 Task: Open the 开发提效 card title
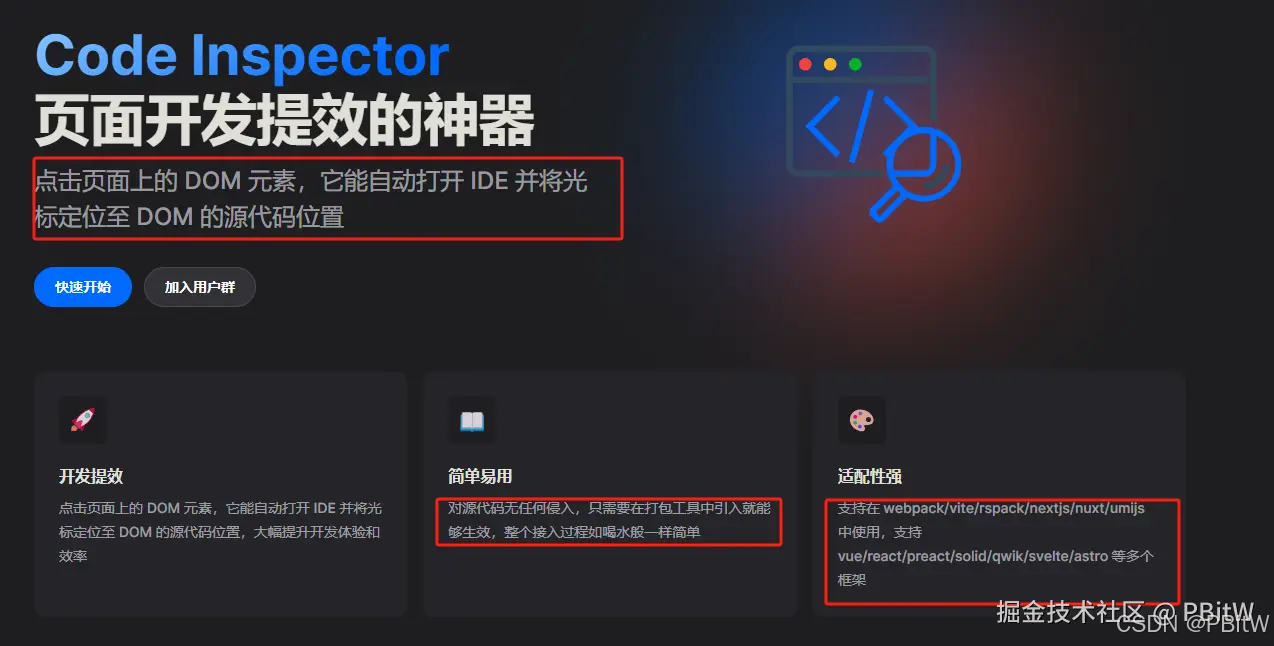(x=91, y=476)
